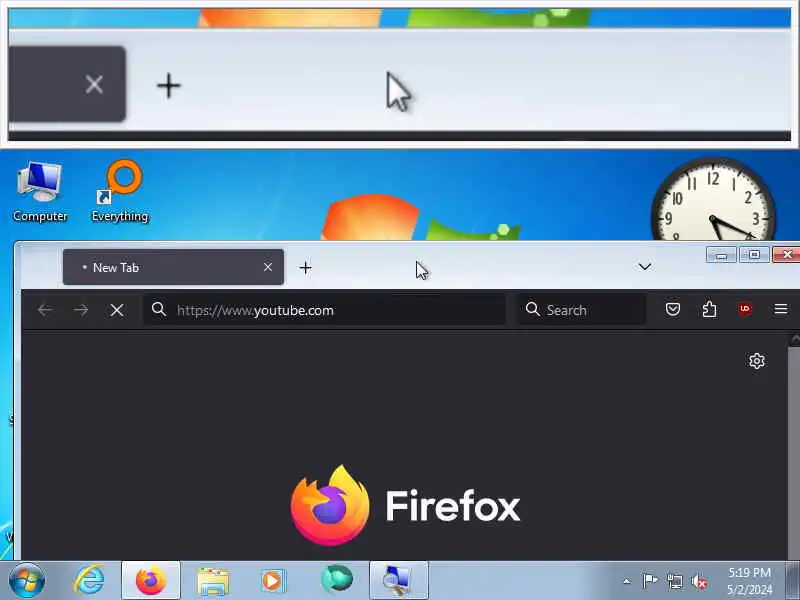
Task: Open the 5:19 PM taskbar clock
Action: (749, 581)
